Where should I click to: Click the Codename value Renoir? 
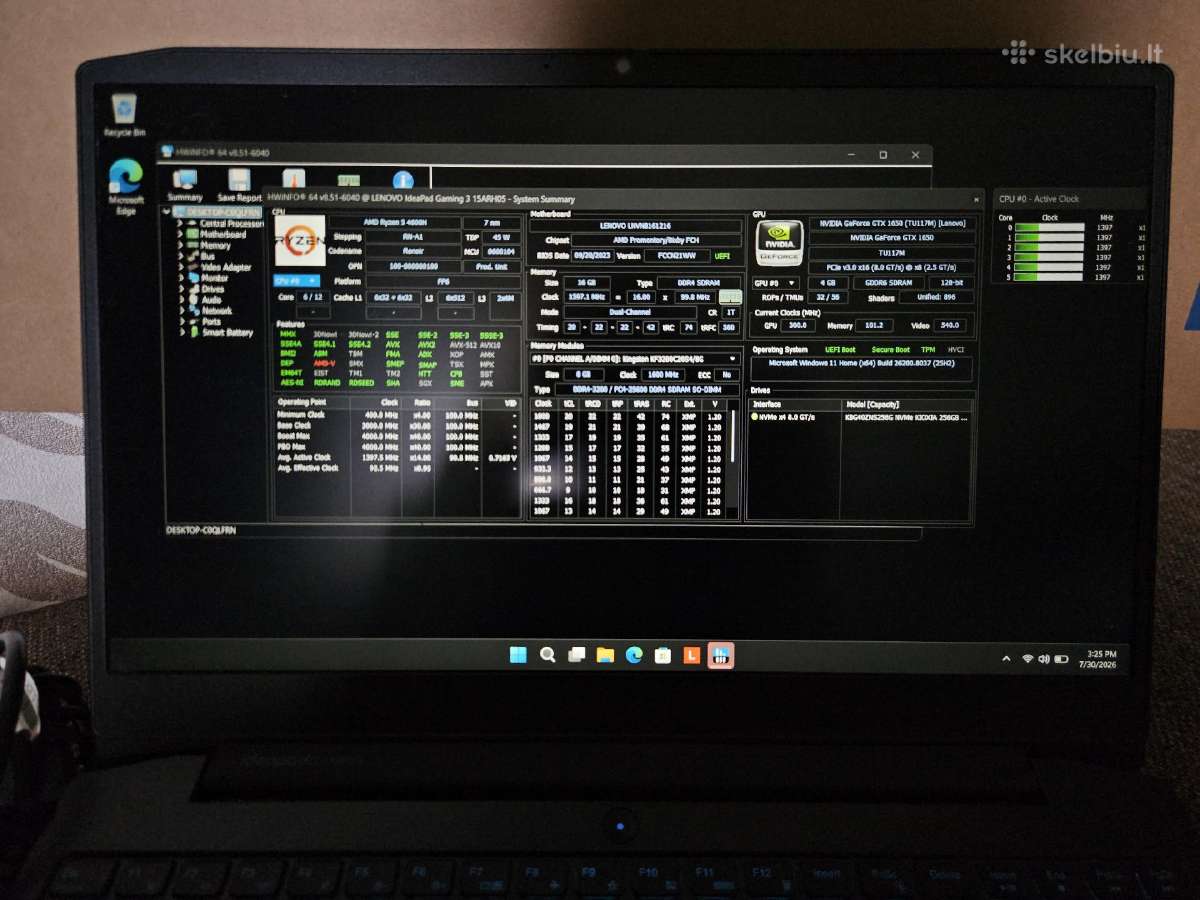[x=413, y=251]
